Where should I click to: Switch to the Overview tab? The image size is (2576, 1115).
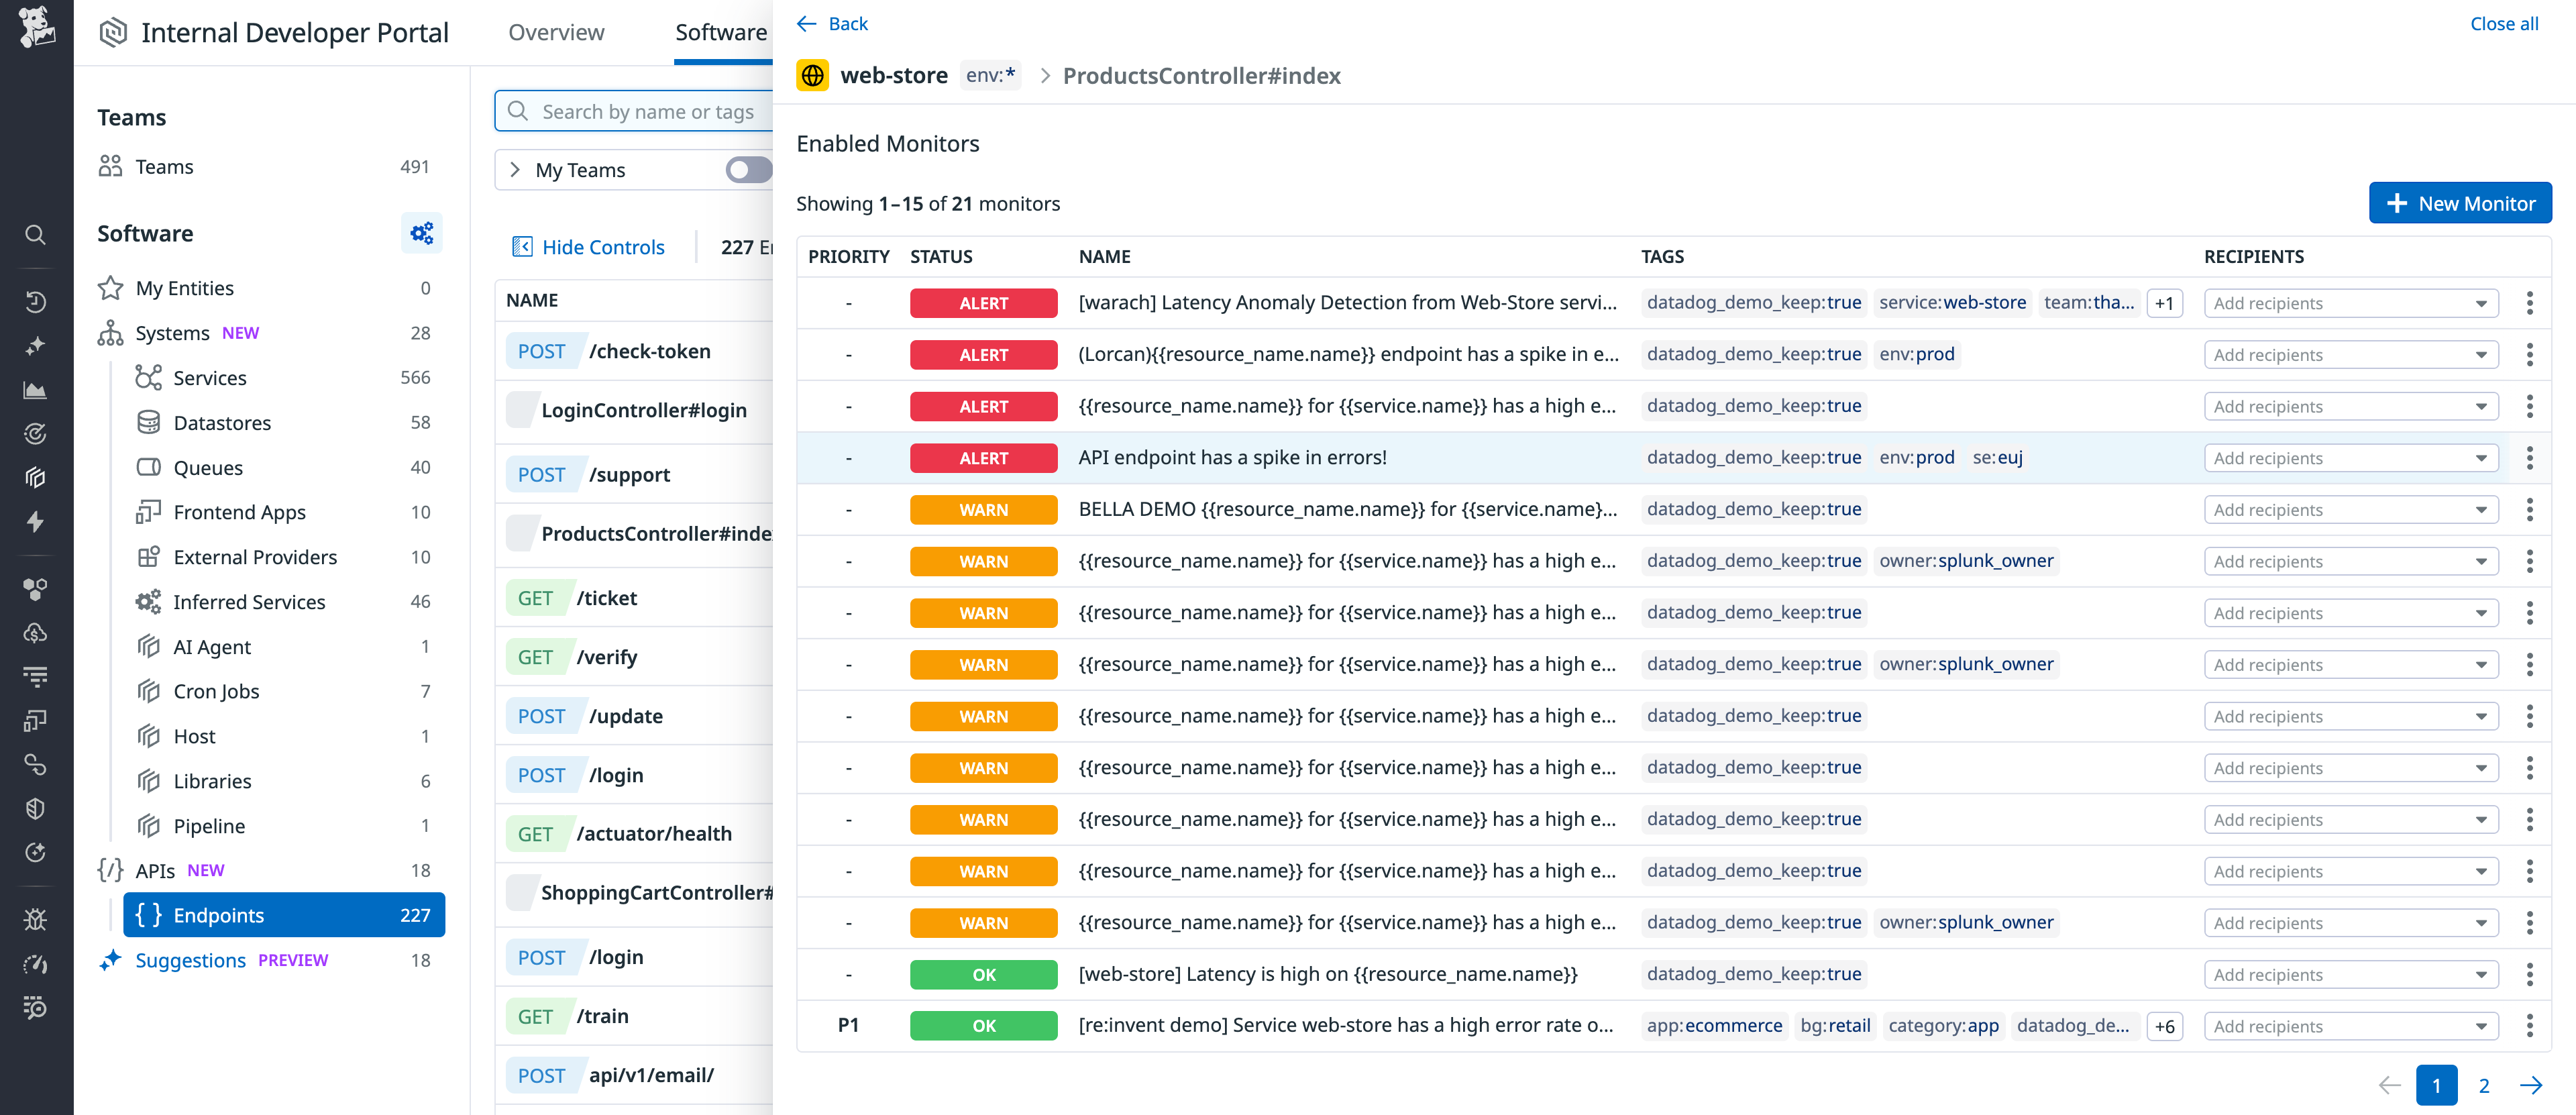[556, 32]
